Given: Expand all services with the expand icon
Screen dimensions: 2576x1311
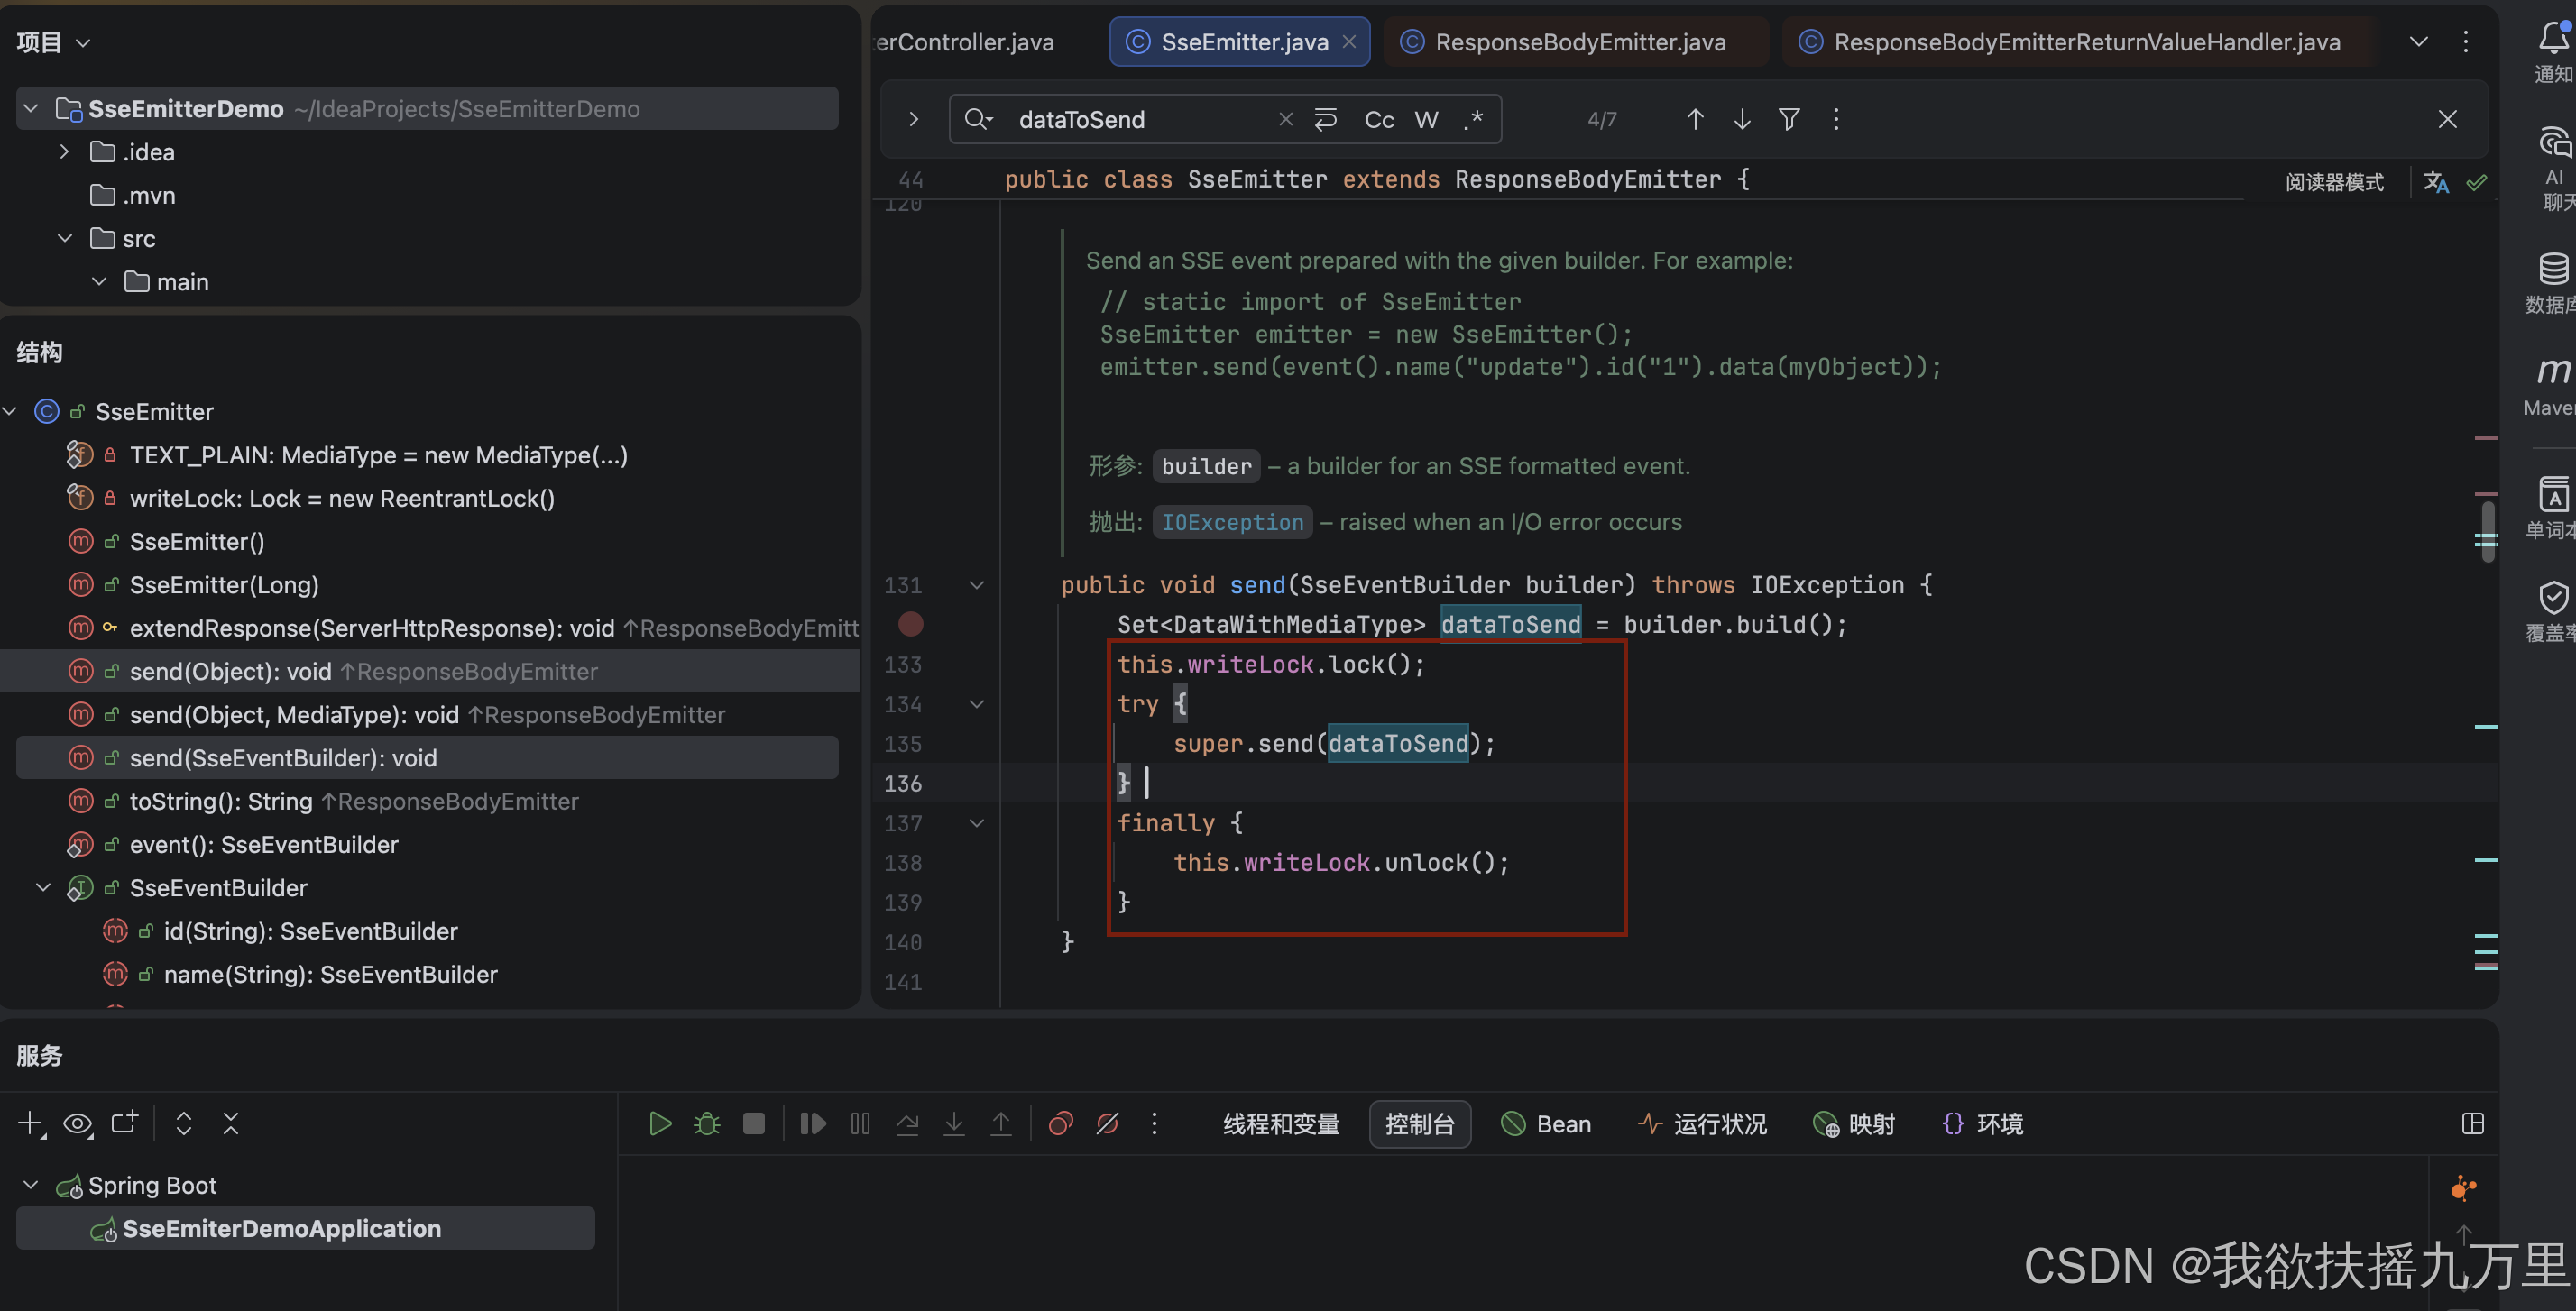Looking at the screenshot, I should click(184, 1124).
